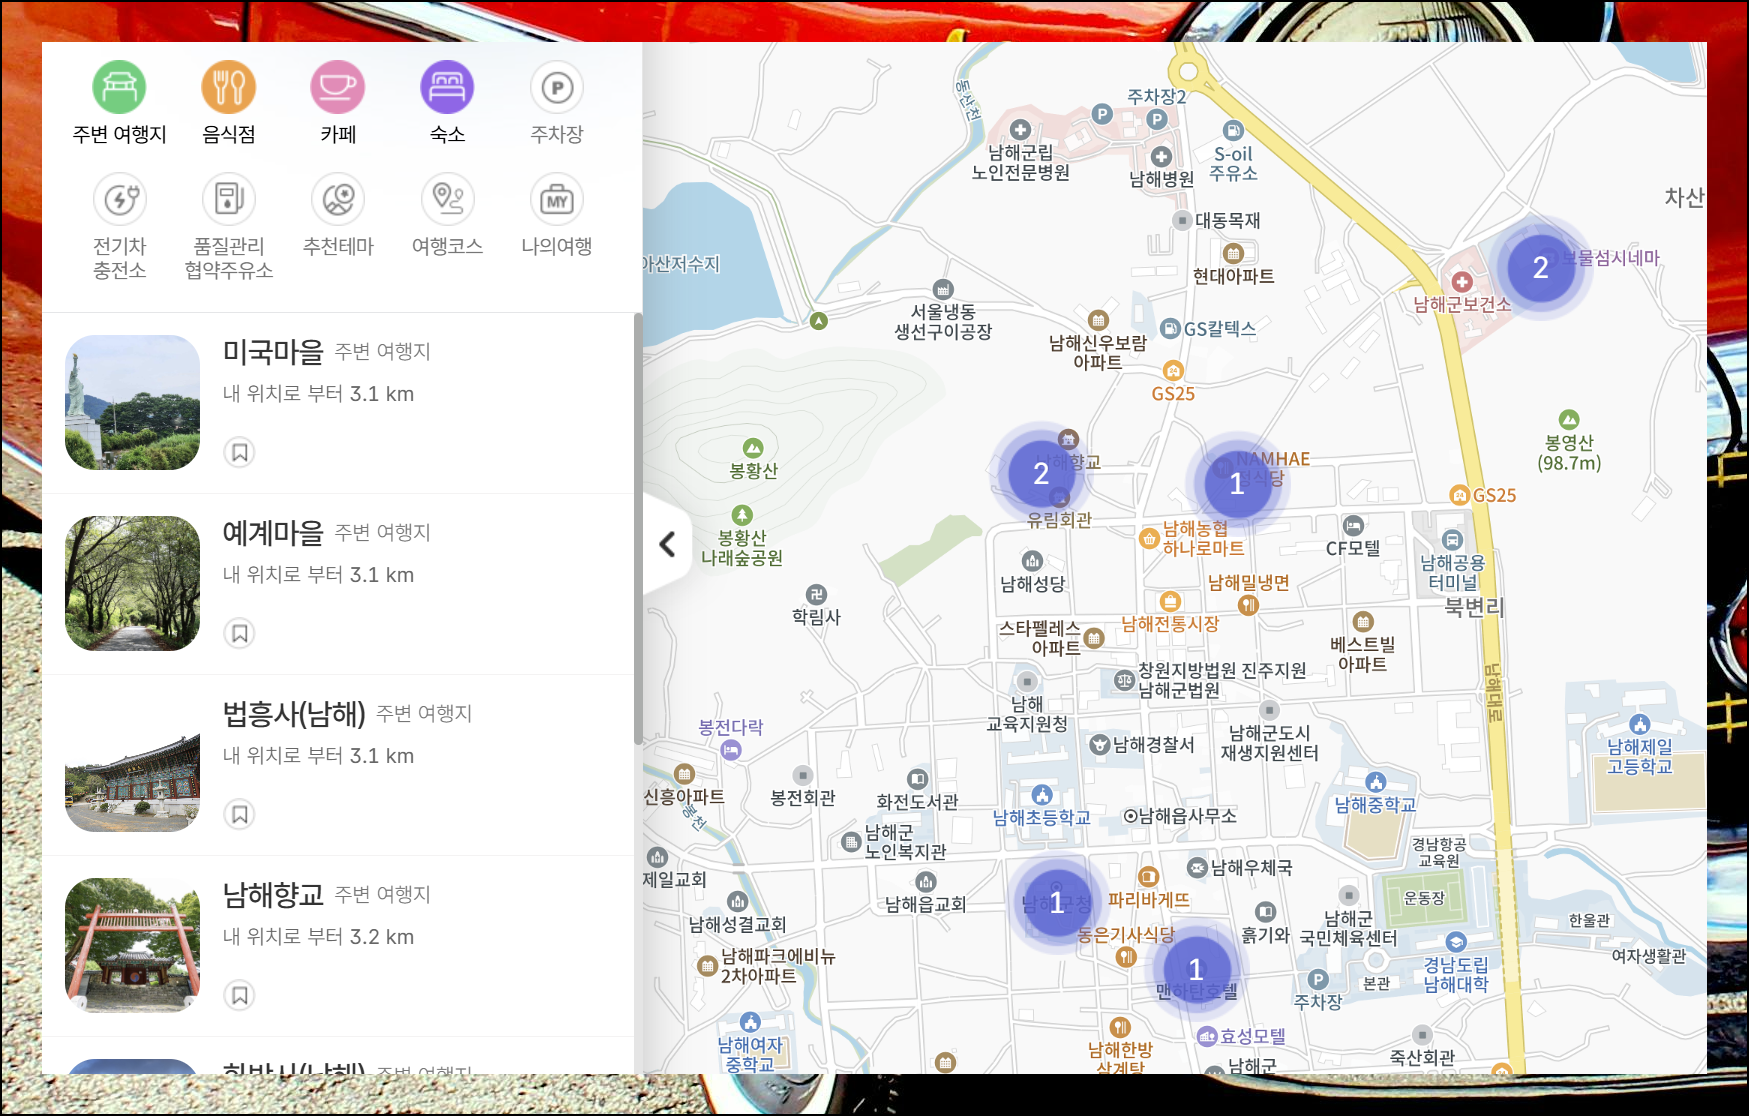The height and width of the screenshot is (1116, 1749).
Task: Click the 남해경찰서 police station marker
Action: [1099, 744]
